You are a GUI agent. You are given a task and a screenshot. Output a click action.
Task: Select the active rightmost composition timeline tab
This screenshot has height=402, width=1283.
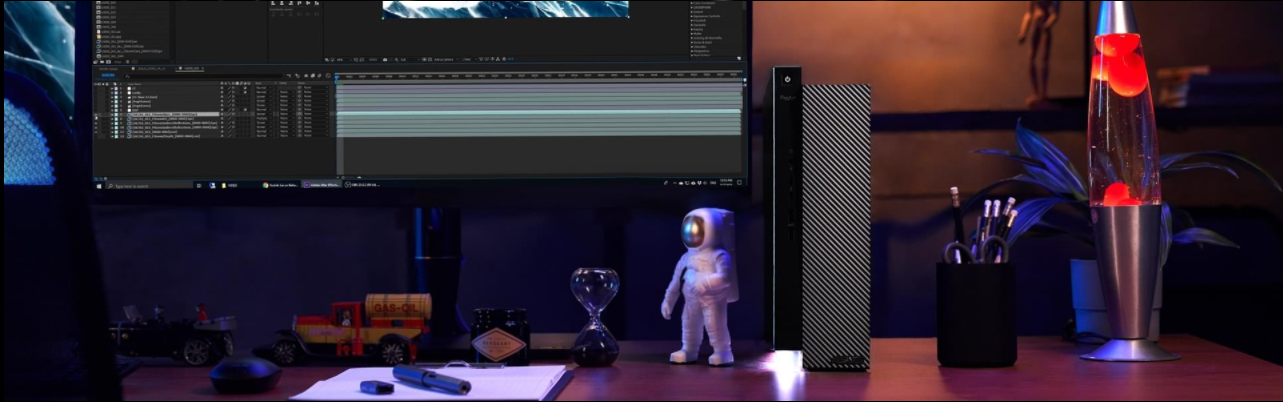191,68
